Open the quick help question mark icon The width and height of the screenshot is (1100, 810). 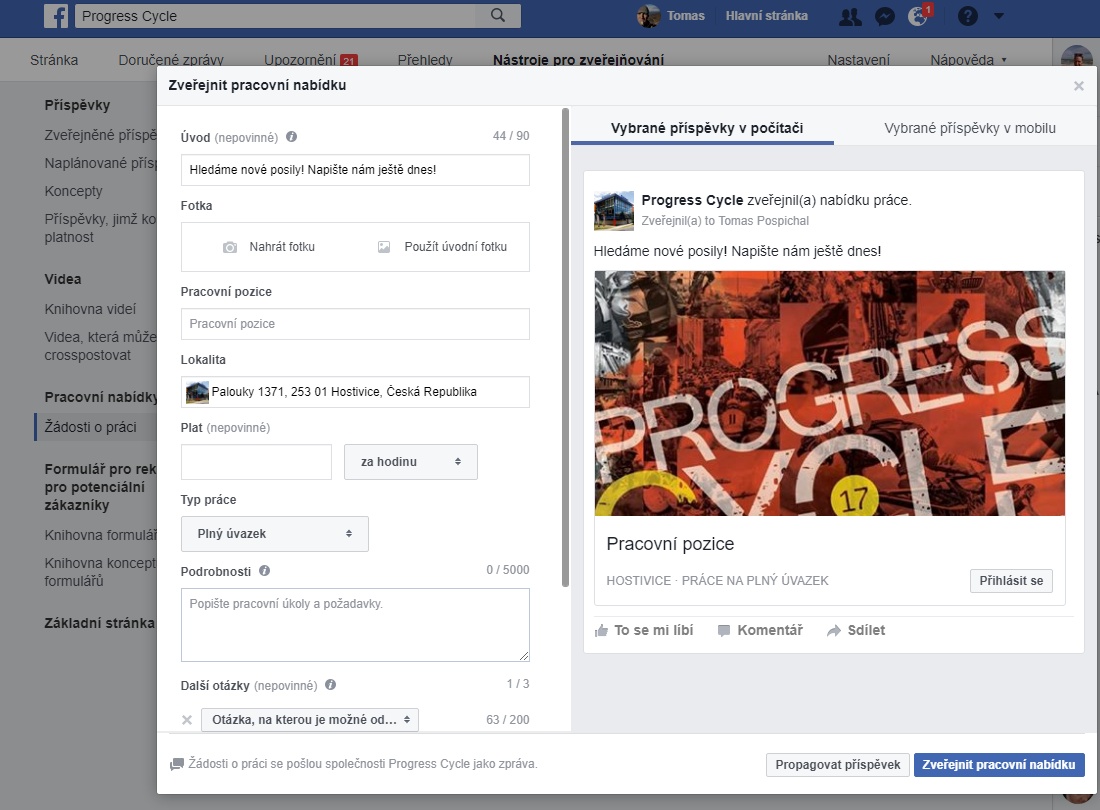pos(967,16)
